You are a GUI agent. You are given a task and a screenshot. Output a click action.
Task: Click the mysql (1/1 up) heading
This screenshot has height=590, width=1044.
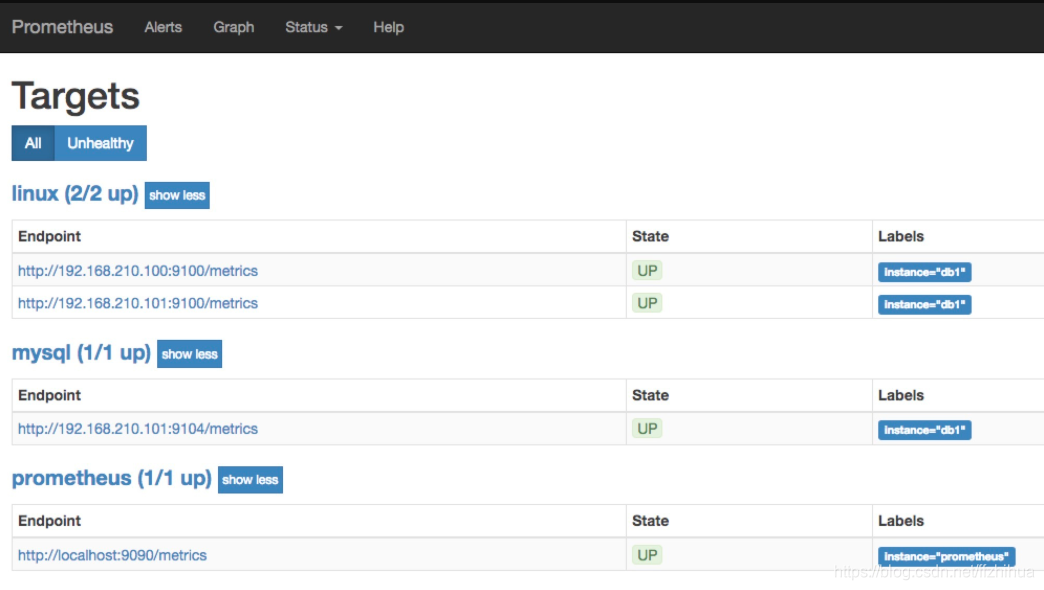pyautogui.click(x=81, y=353)
